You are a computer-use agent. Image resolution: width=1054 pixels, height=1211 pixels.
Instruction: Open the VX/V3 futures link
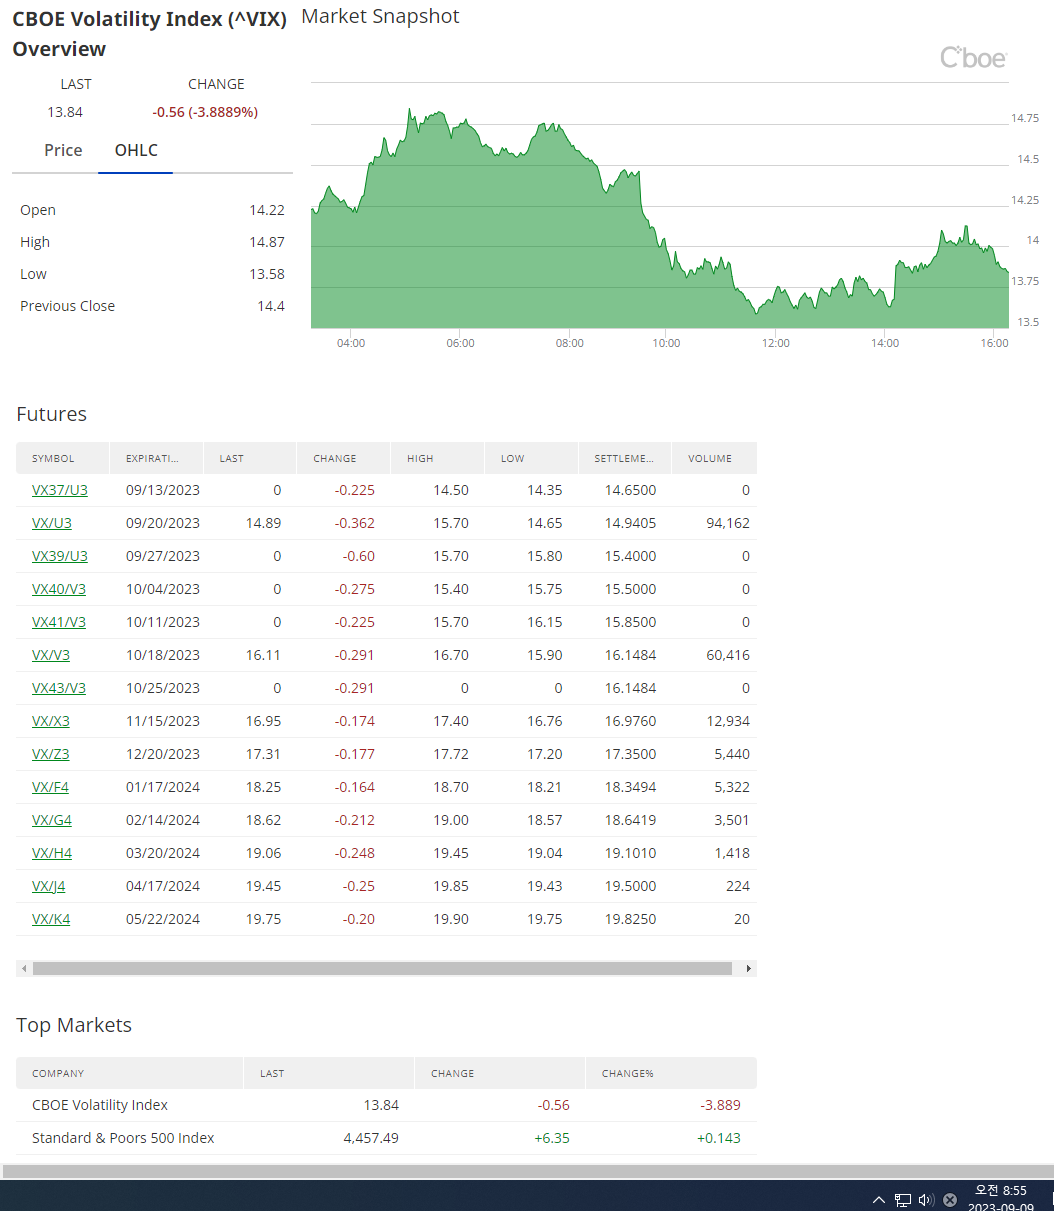51,655
